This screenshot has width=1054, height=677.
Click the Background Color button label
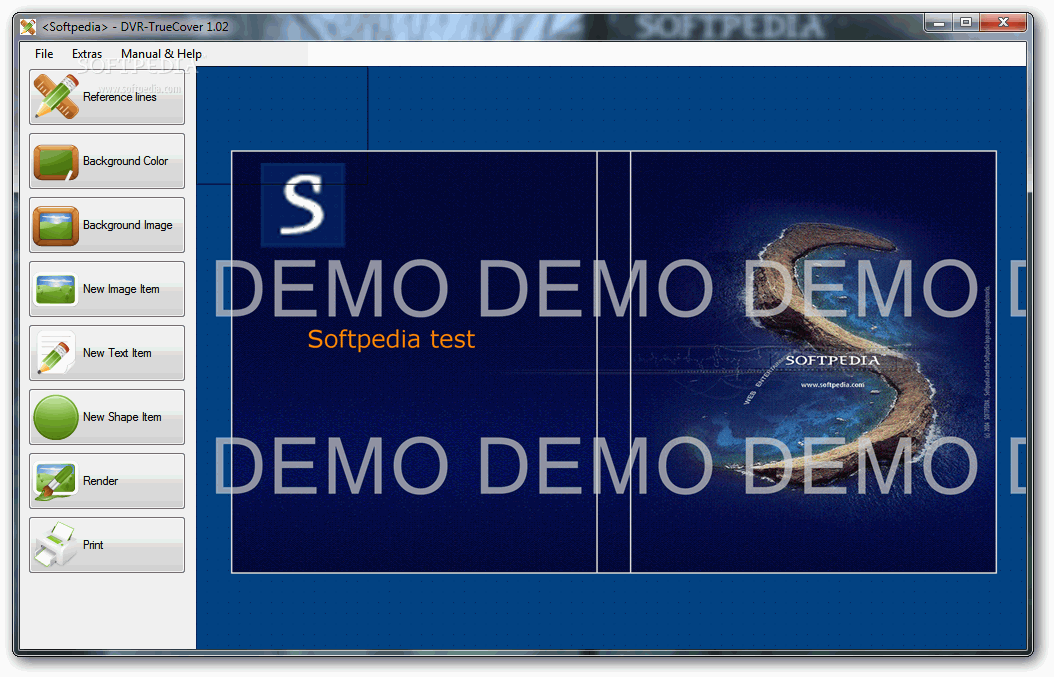pyautogui.click(x=126, y=161)
